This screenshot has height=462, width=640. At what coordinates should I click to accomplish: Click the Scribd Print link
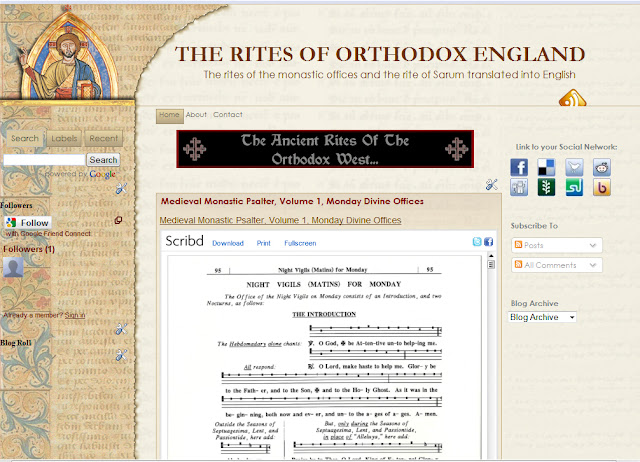coord(263,243)
